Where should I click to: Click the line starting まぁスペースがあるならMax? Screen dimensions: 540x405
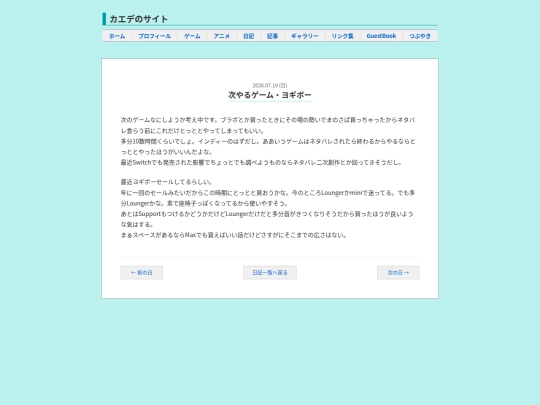tap(234, 235)
